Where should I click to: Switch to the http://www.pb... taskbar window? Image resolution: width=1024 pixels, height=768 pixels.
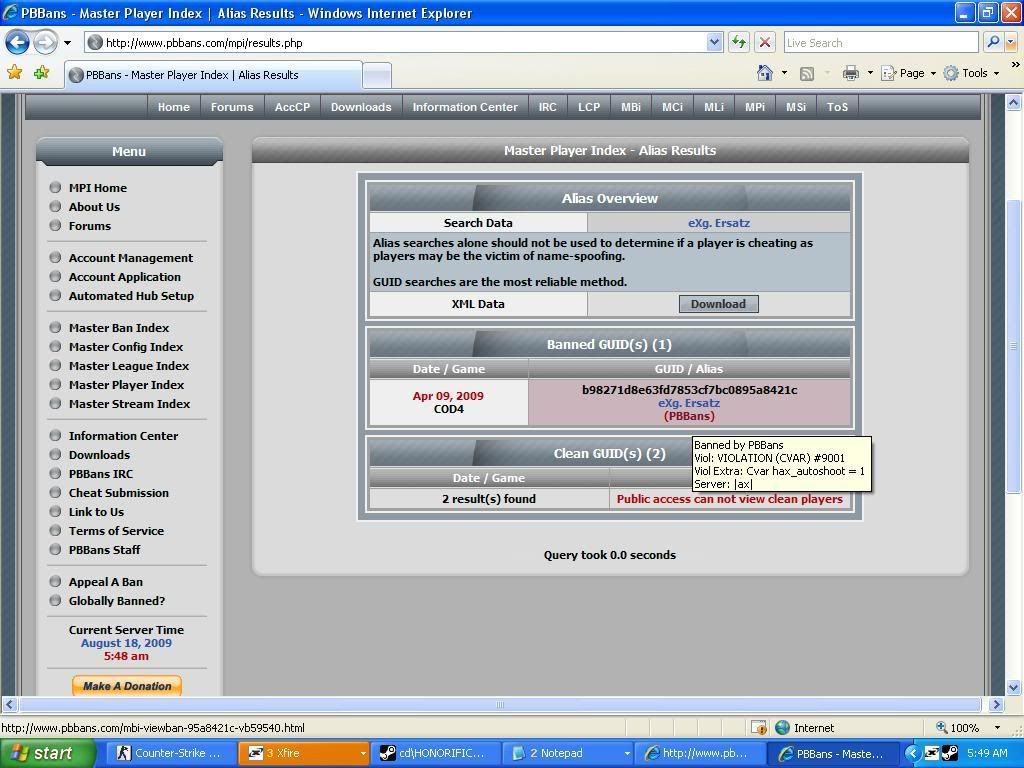point(699,754)
